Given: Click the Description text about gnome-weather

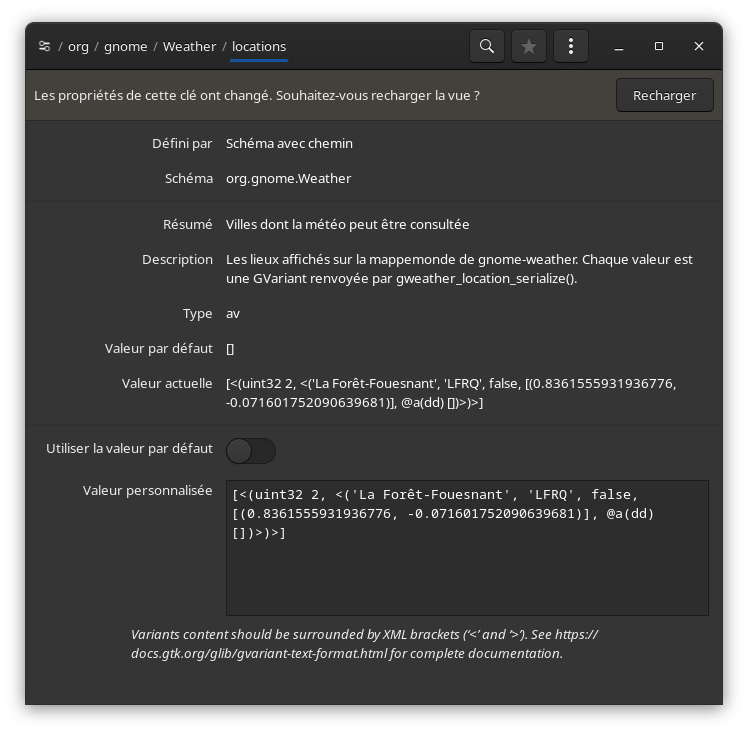Looking at the screenshot, I should pyautogui.click(x=458, y=268).
